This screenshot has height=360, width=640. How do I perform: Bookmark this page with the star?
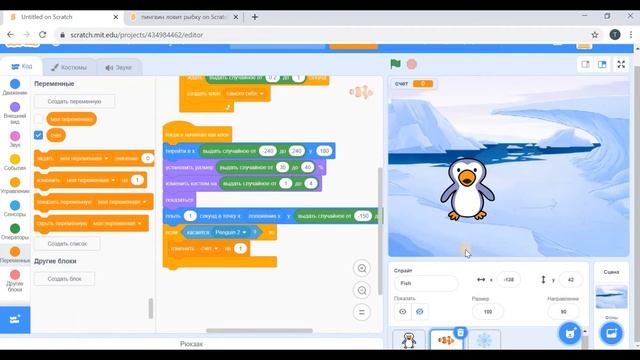(595, 35)
